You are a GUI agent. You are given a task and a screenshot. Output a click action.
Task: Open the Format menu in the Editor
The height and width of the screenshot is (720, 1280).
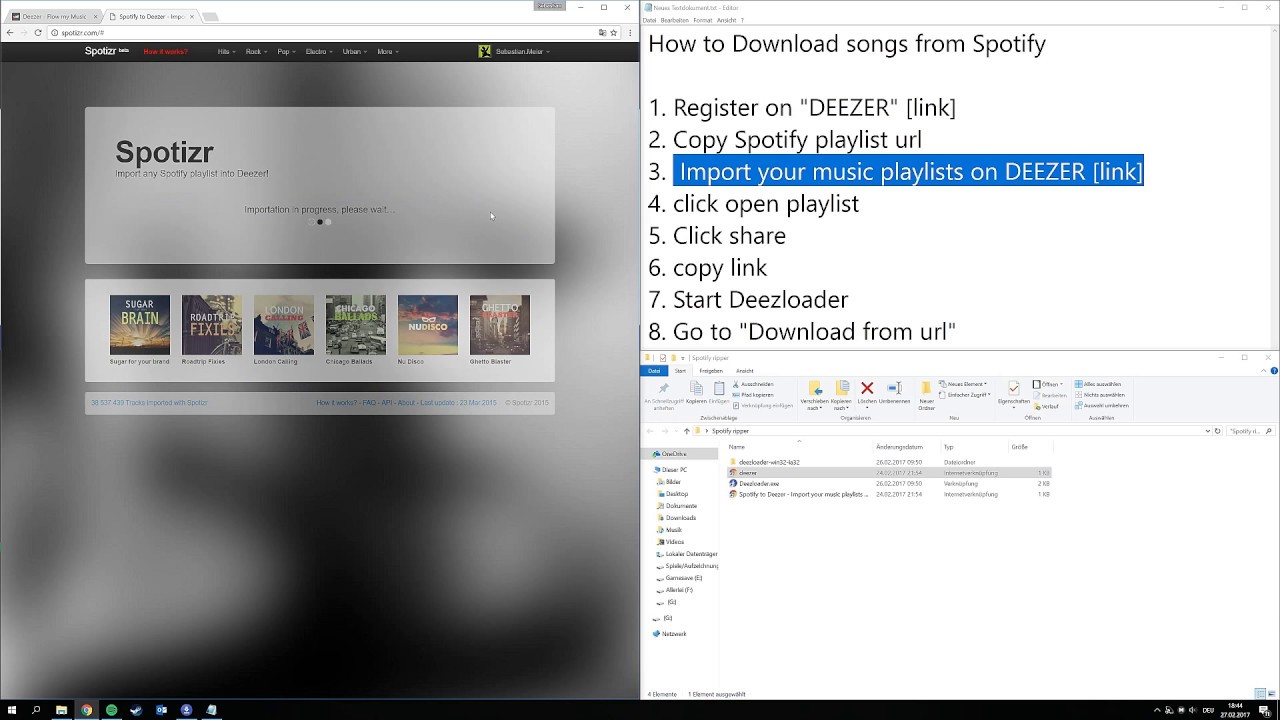coord(703,20)
